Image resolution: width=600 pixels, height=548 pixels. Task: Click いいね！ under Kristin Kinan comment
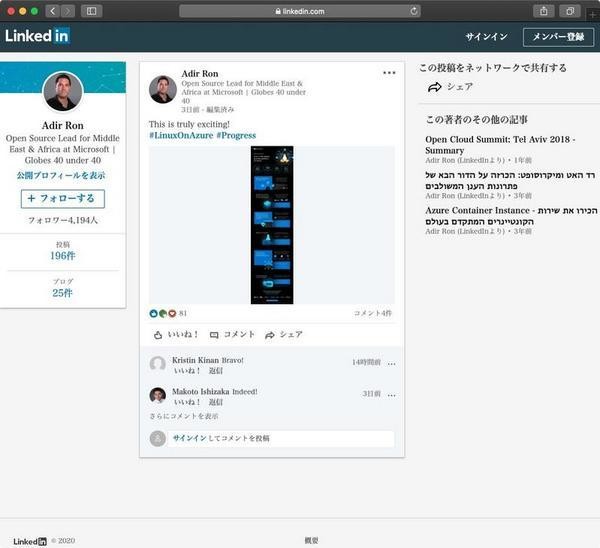click(x=187, y=371)
